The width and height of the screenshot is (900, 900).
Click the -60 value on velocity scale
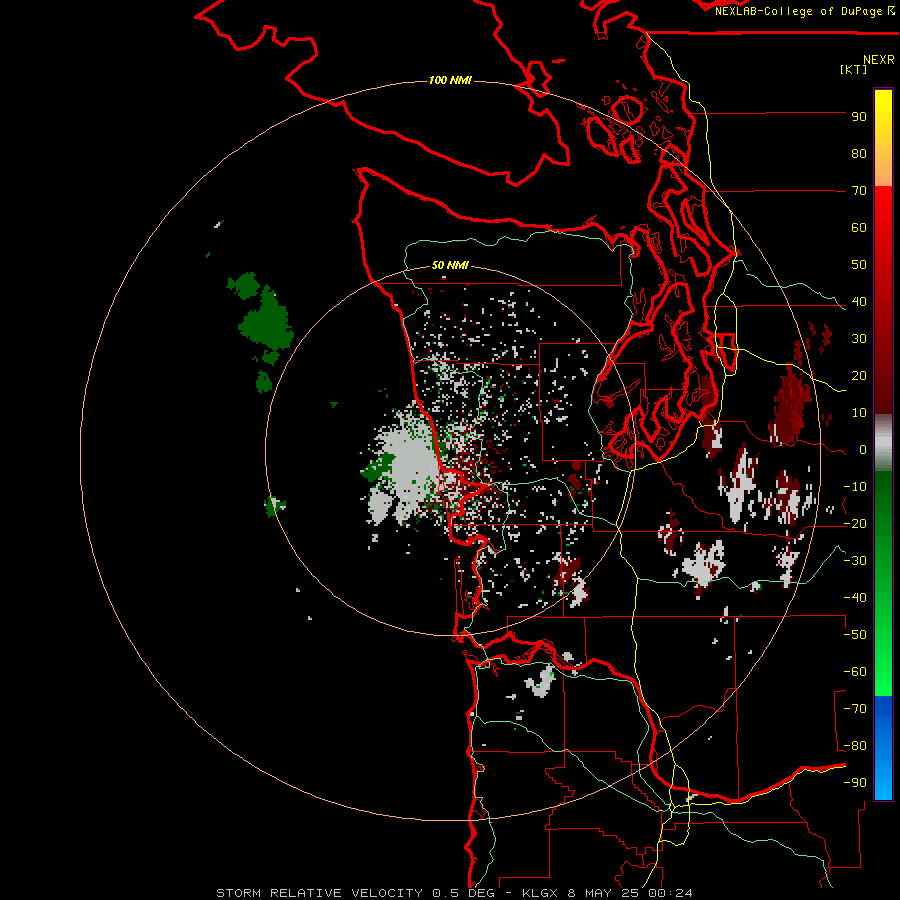855,672
